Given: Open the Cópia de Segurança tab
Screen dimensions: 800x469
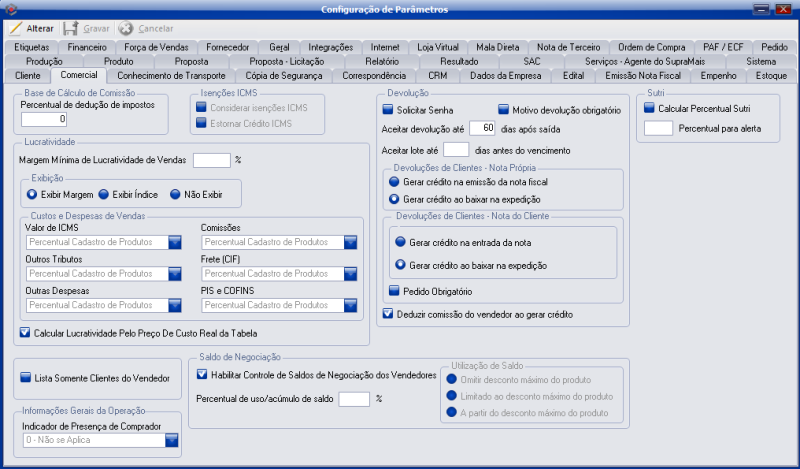Looking at the screenshot, I should pyautogui.click(x=284, y=76).
